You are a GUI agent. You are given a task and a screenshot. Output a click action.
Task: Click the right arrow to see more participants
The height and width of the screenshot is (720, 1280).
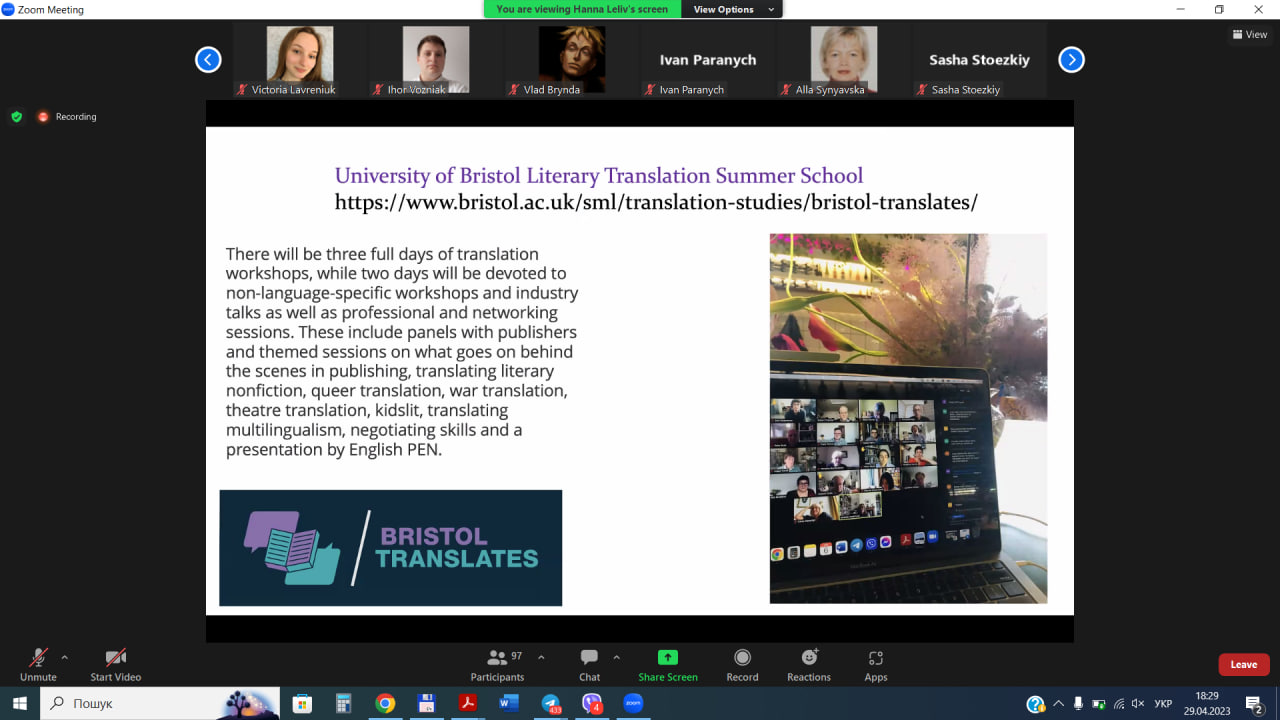pyautogui.click(x=1071, y=59)
